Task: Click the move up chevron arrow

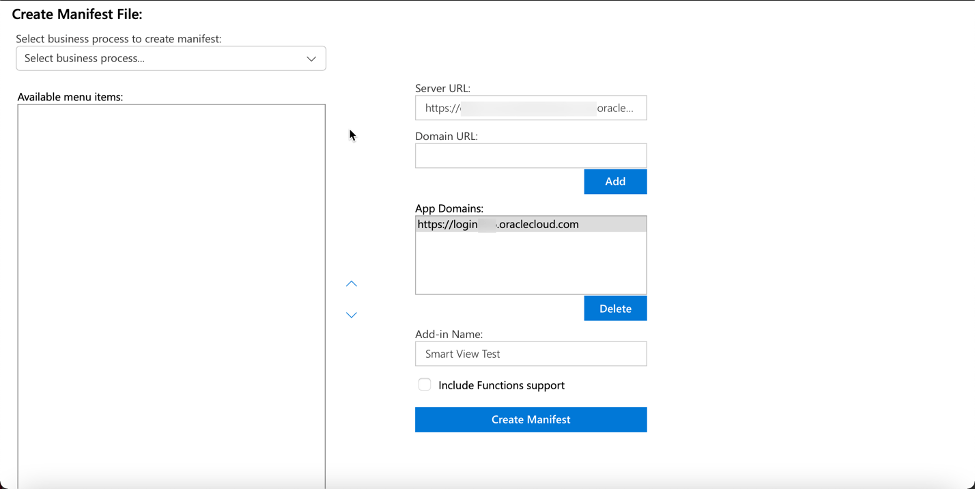Action: tap(351, 284)
